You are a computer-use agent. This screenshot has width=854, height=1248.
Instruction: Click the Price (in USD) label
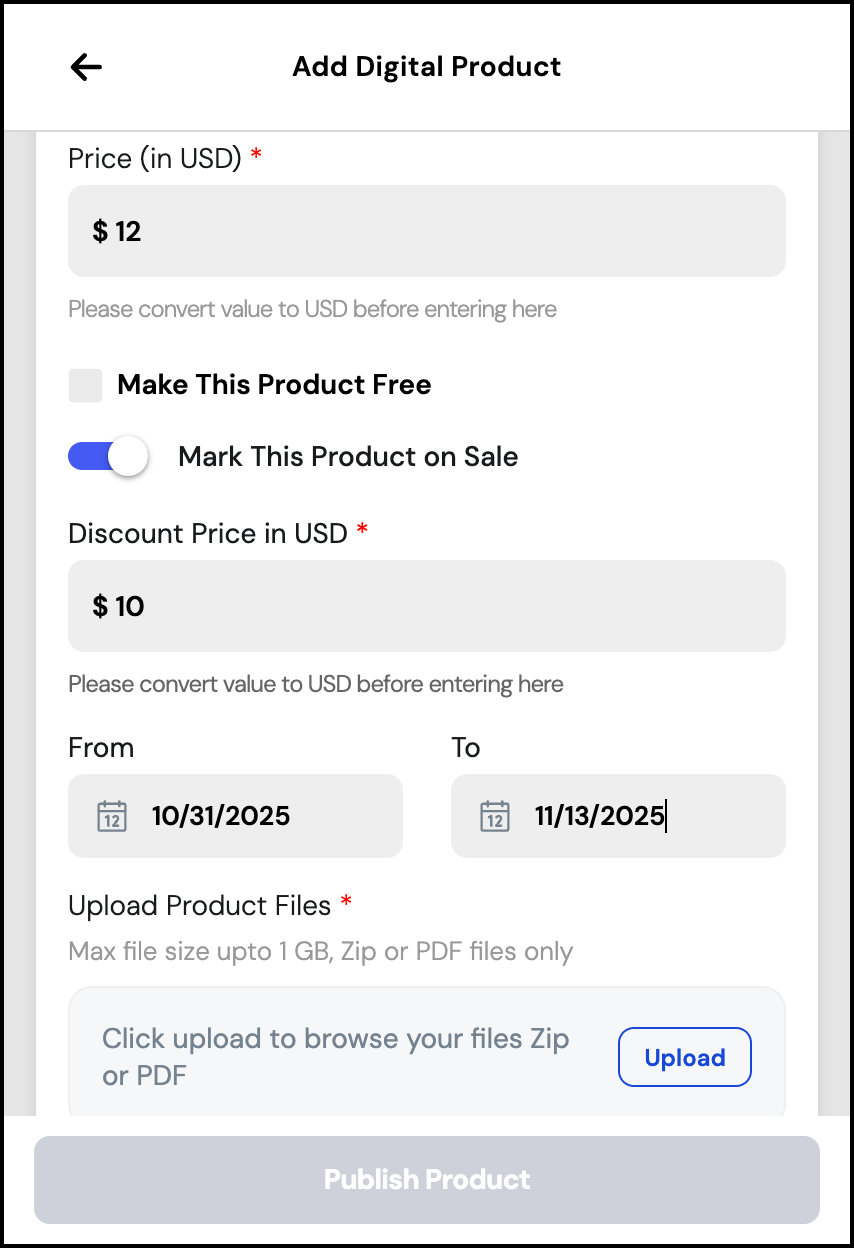tap(155, 158)
